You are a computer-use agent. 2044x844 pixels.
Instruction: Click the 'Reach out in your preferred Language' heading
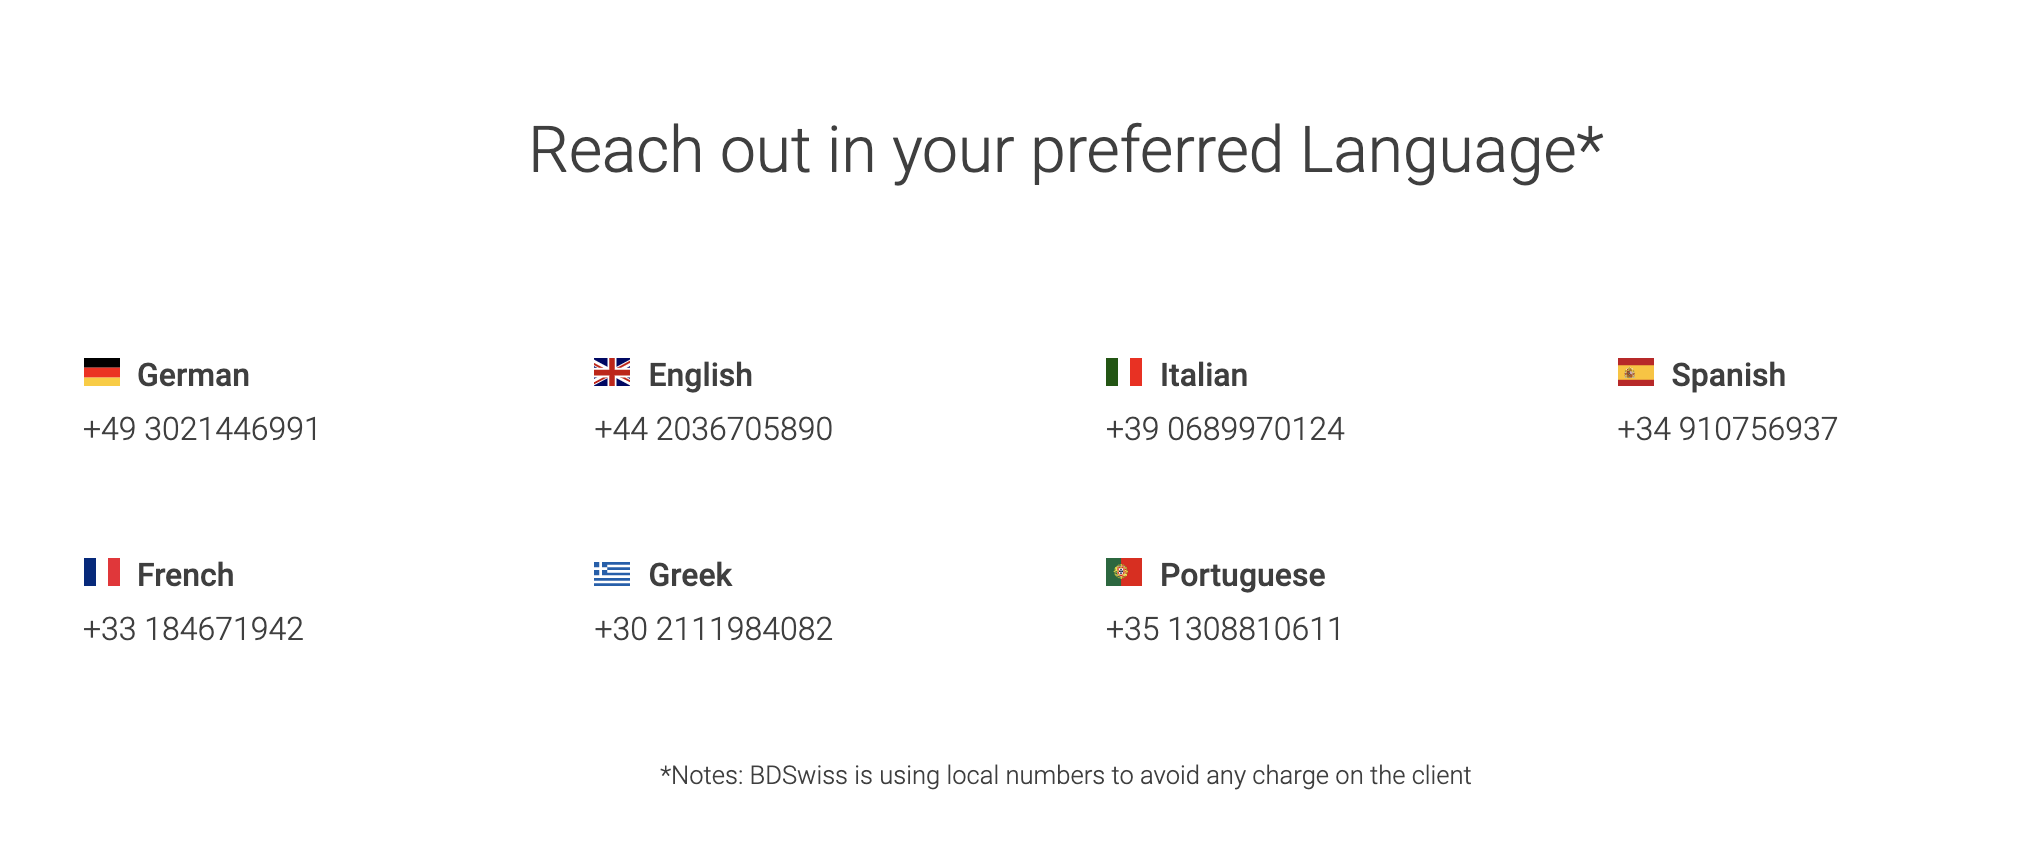click(x=1066, y=151)
